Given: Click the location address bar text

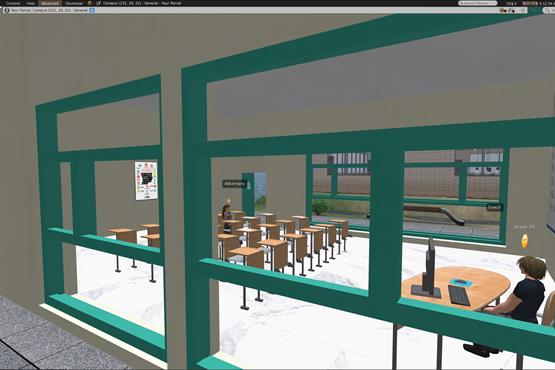Looking at the screenshot, I should (49, 10).
